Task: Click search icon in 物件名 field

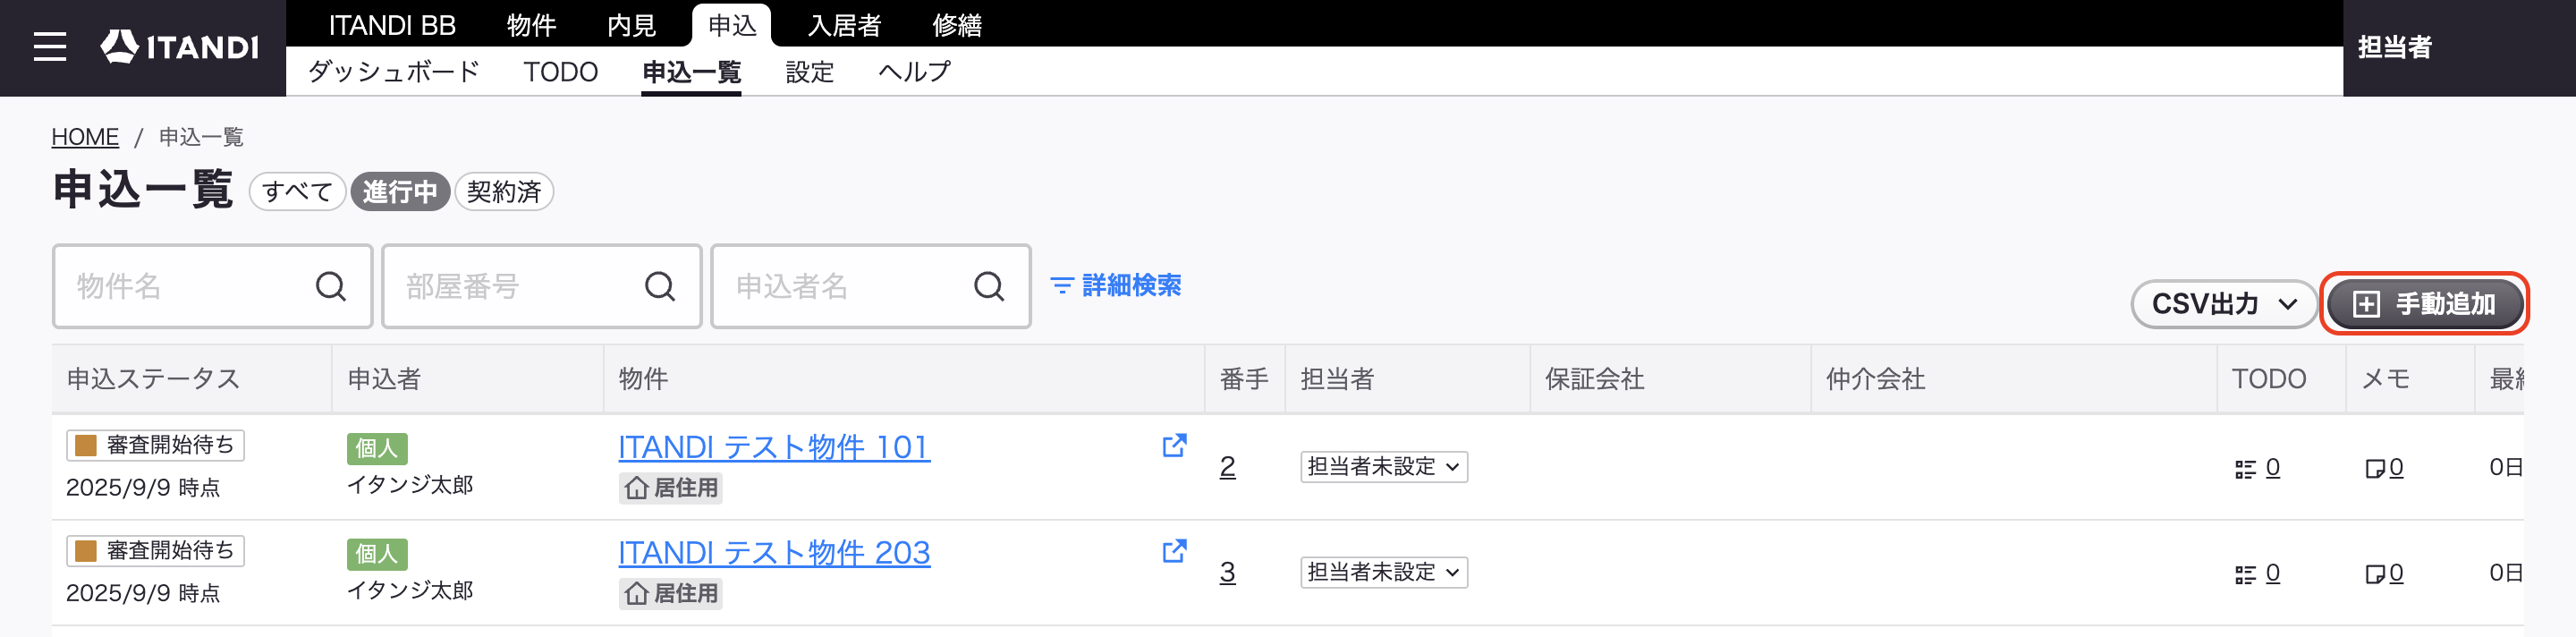Action: (331, 287)
